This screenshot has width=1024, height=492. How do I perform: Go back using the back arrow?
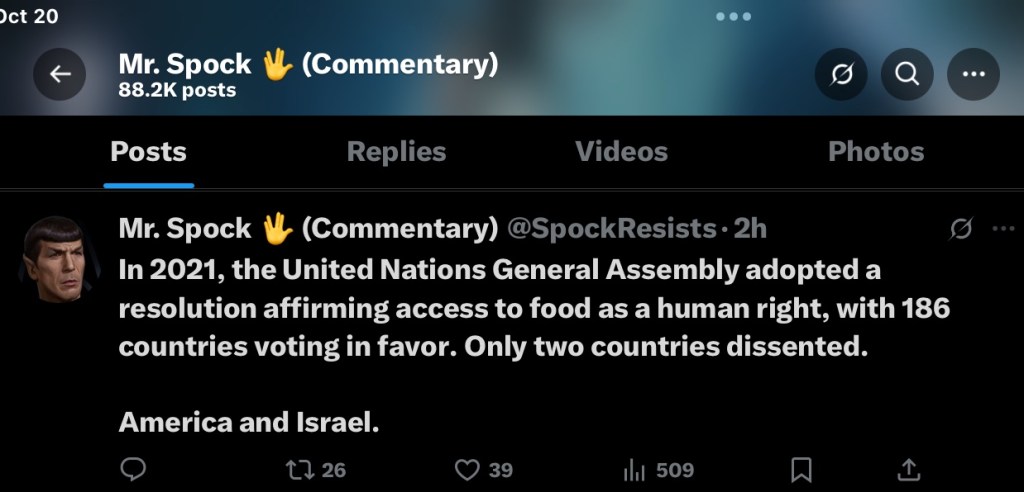pos(60,74)
